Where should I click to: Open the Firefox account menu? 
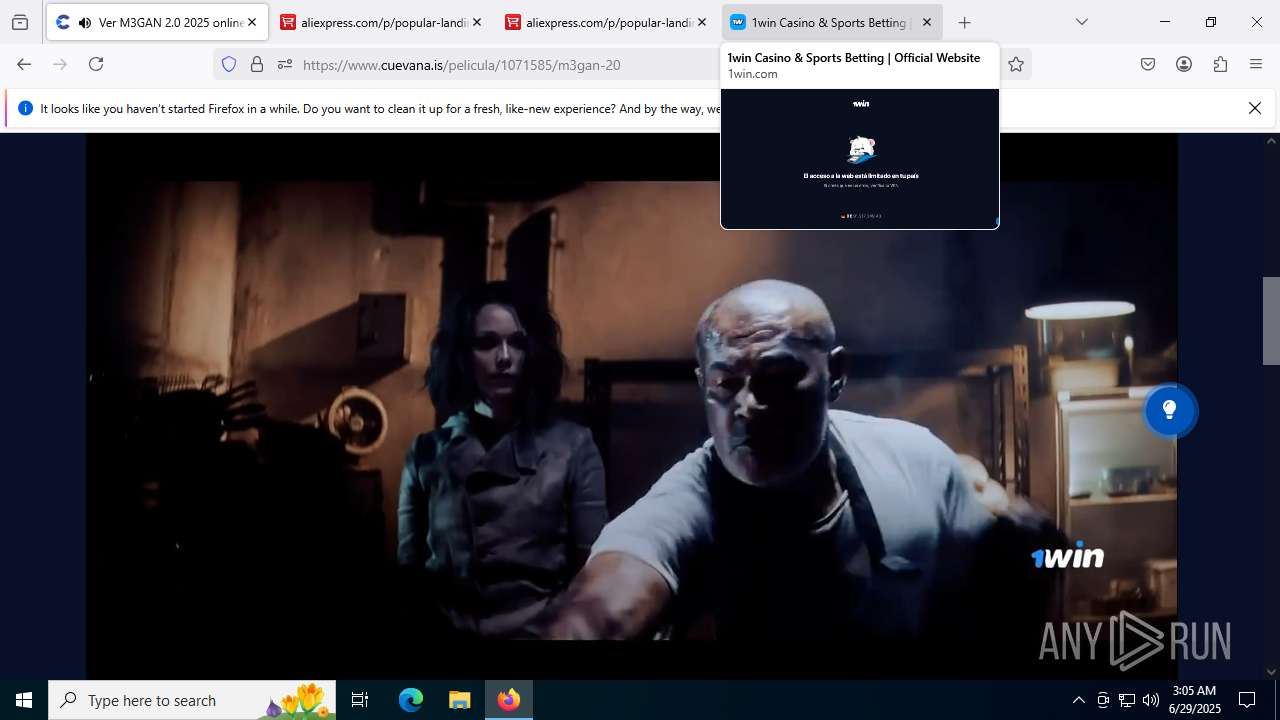point(1184,64)
